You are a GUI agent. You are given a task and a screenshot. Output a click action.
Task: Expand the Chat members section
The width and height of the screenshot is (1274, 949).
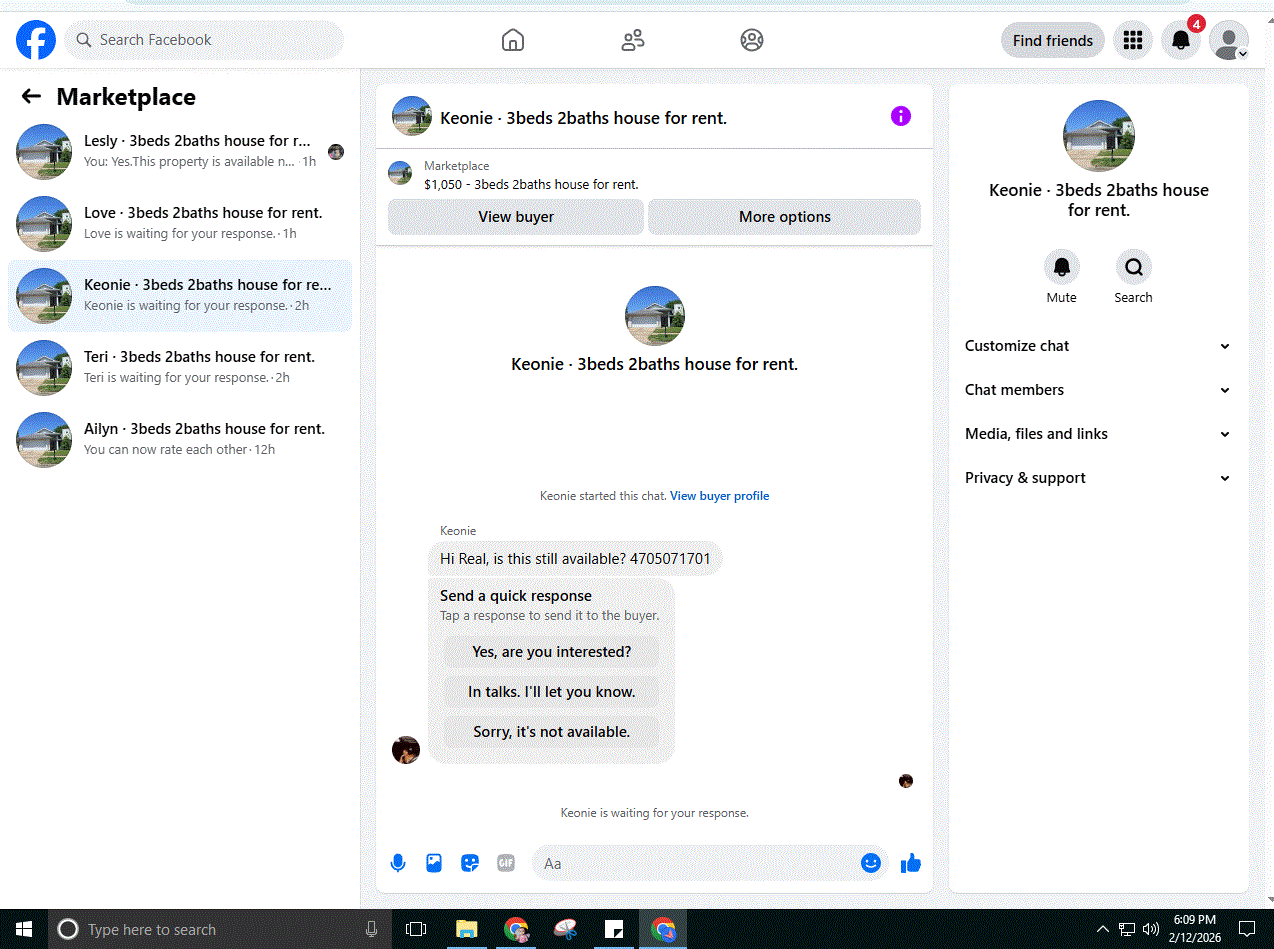coord(1098,390)
